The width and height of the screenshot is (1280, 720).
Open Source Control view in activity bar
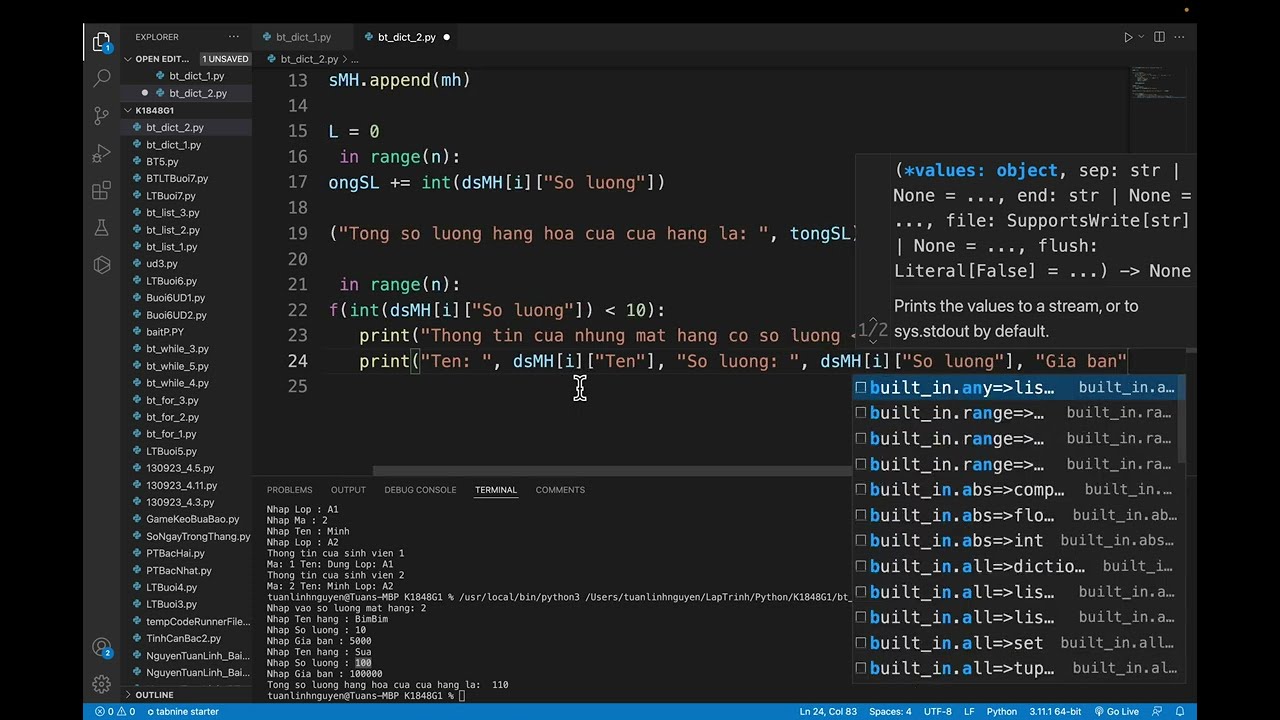[101, 115]
